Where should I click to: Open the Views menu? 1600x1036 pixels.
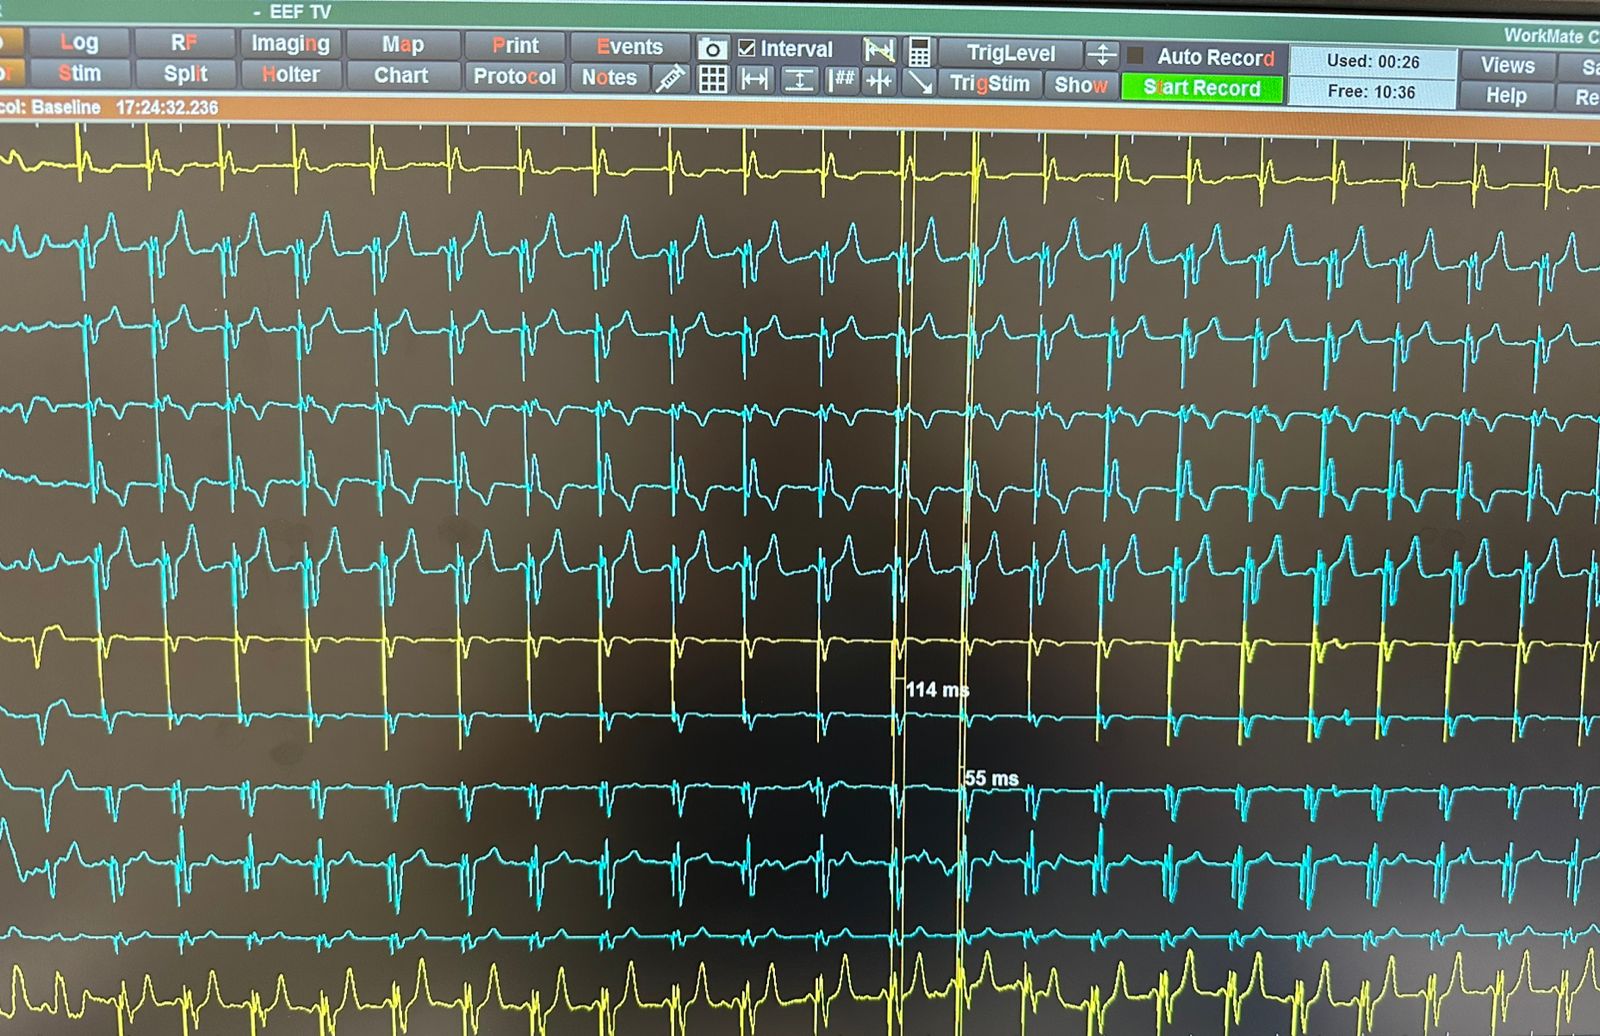point(1507,66)
